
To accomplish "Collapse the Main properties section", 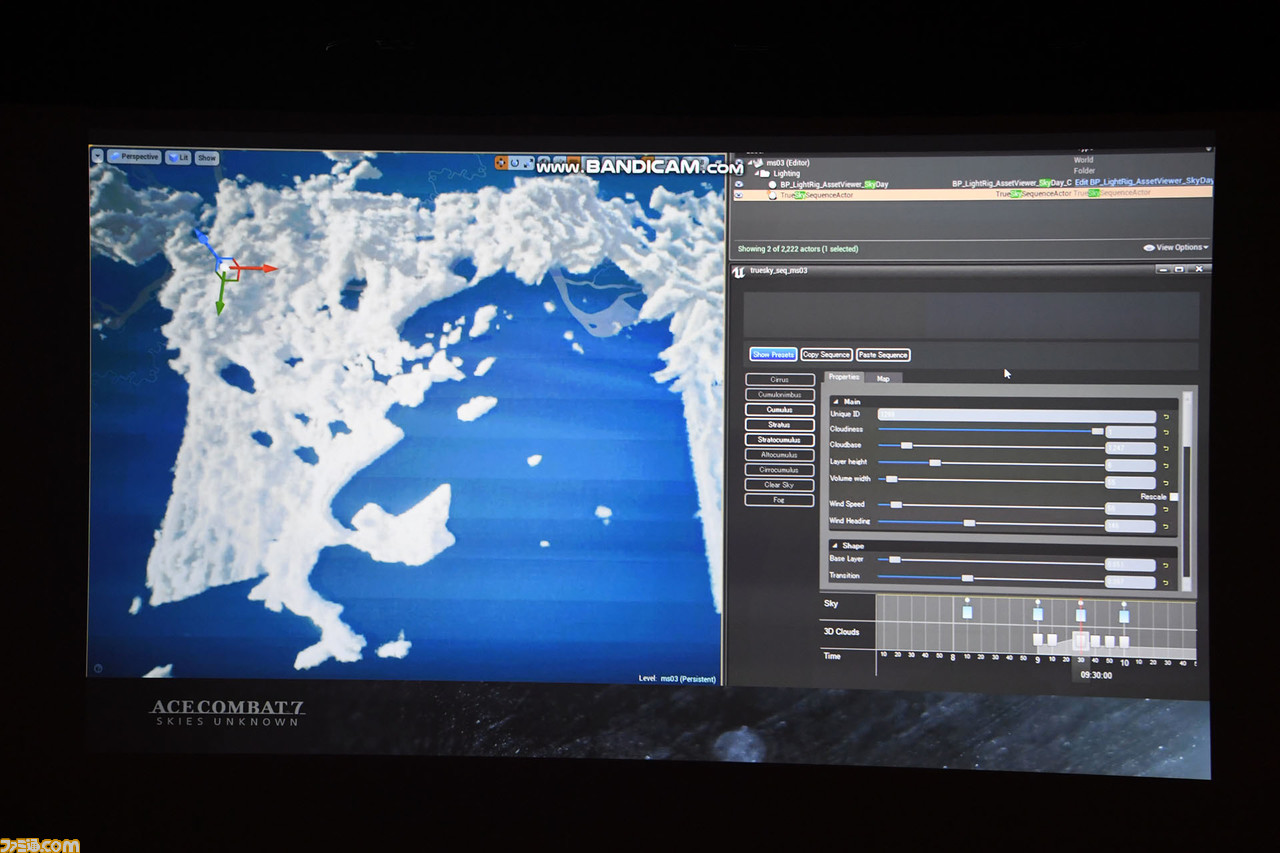I will pos(836,401).
